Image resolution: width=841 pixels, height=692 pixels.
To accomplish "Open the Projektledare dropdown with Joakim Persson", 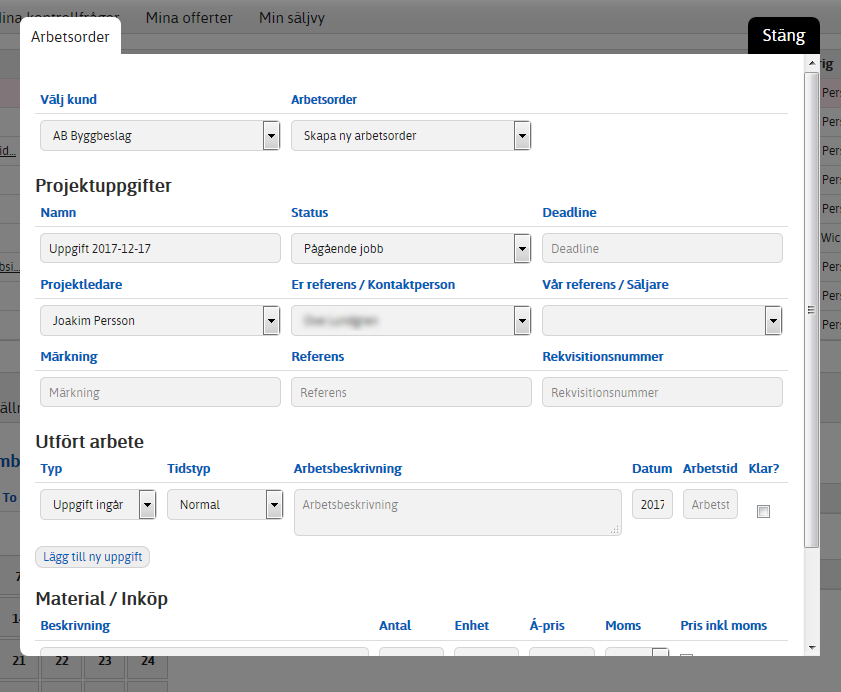I will (x=160, y=321).
